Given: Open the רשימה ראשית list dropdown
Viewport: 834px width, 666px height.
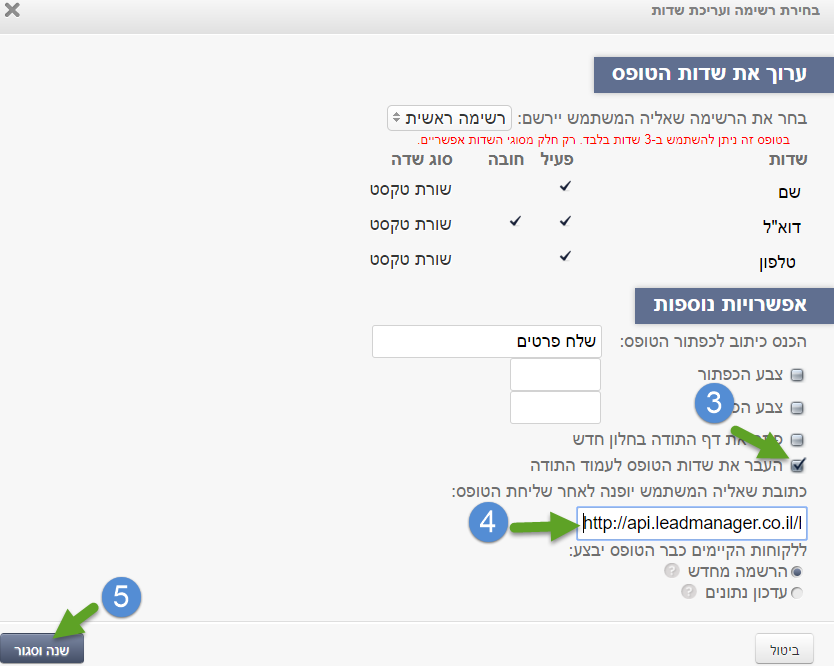Looking at the screenshot, I should [450, 117].
